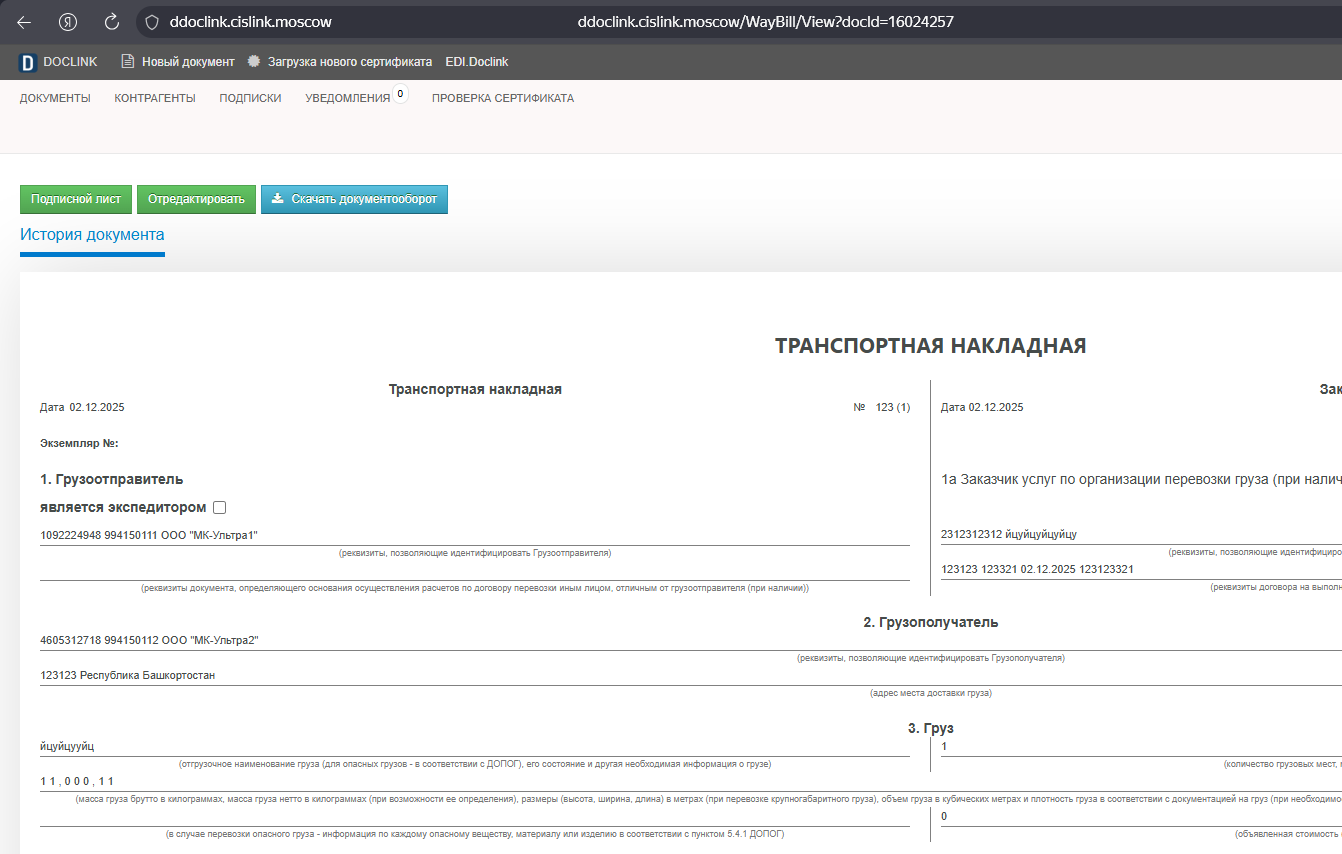Reload the page with the refresh icon
The height and width of the screenshot is (854, 1342).
point(112,21)
